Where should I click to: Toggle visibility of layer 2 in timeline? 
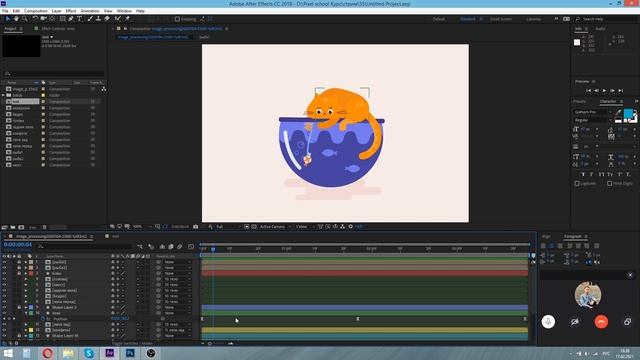click(x=4, y=268)
